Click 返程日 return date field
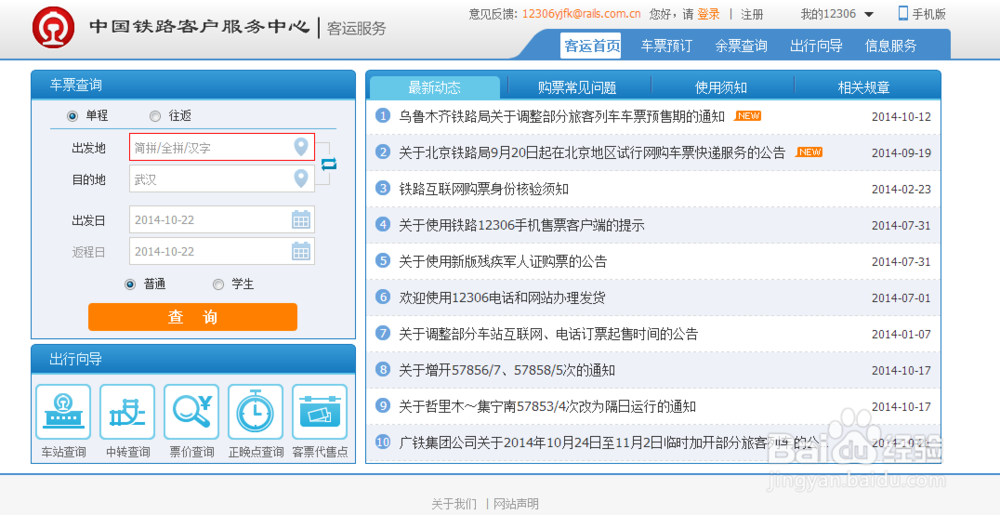The image size is (1000, 515). 222,251
